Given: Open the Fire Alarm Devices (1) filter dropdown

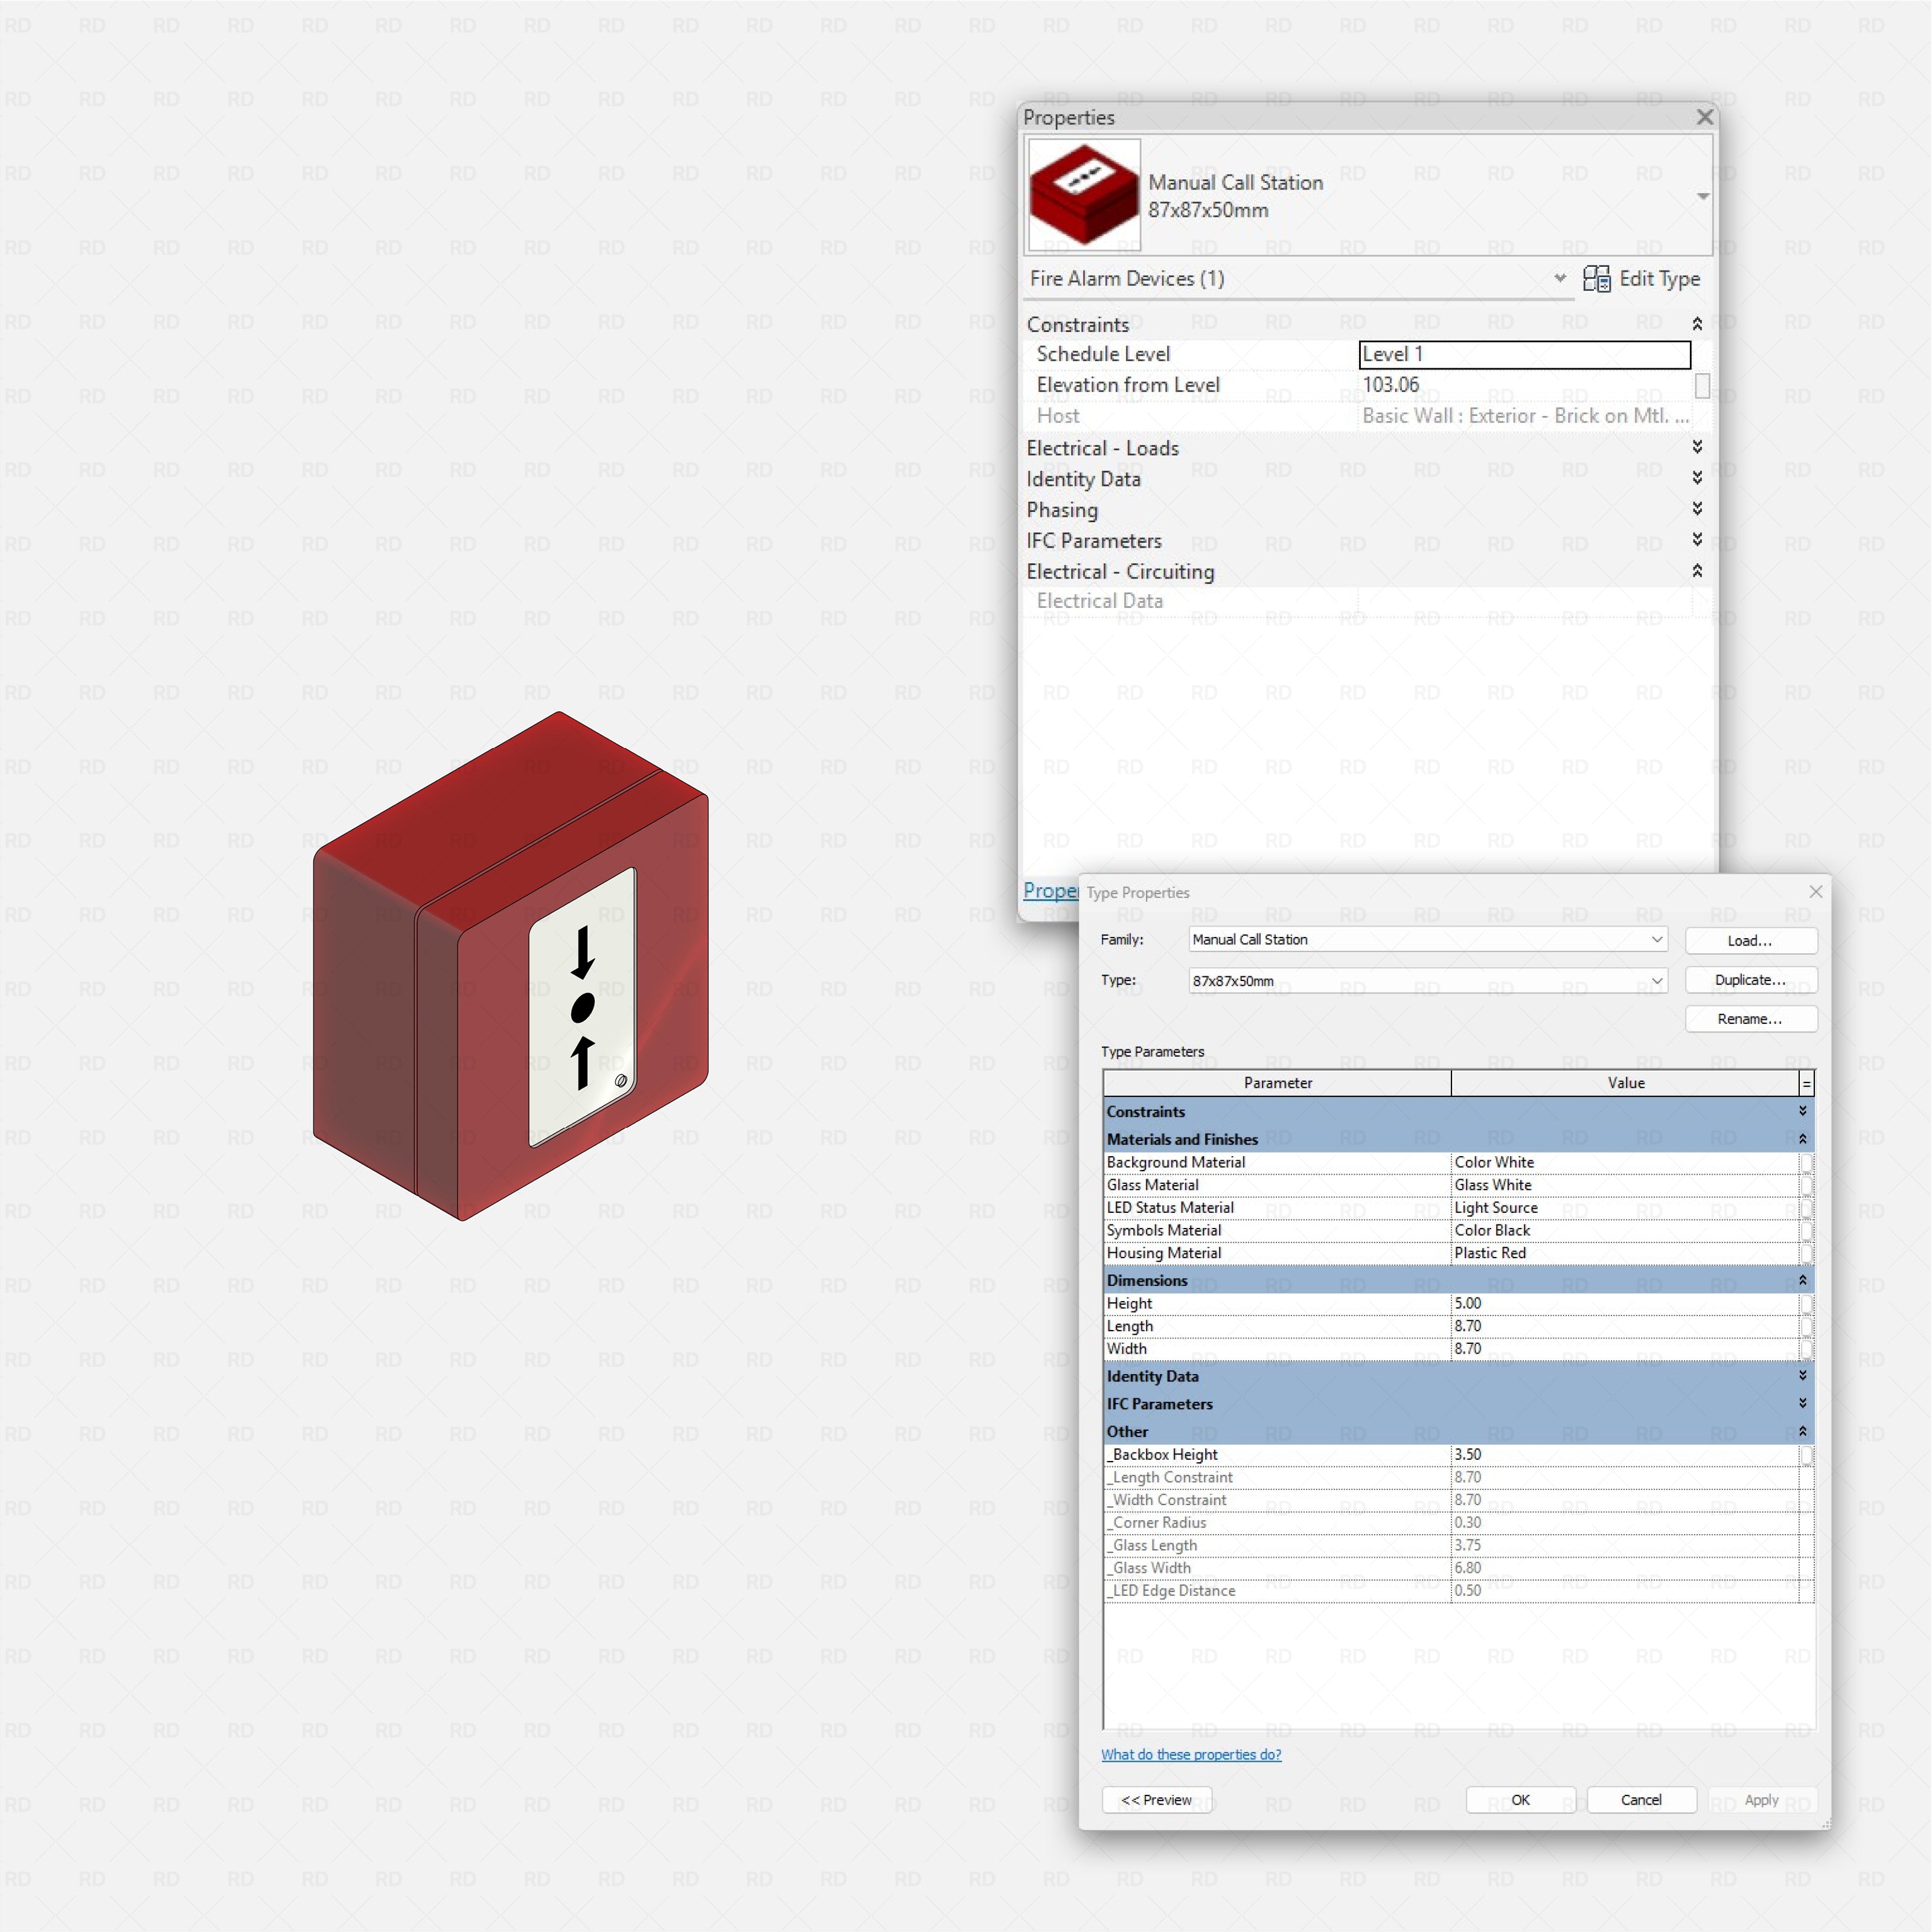Looking at the screenshot, I should [1560, 278].
